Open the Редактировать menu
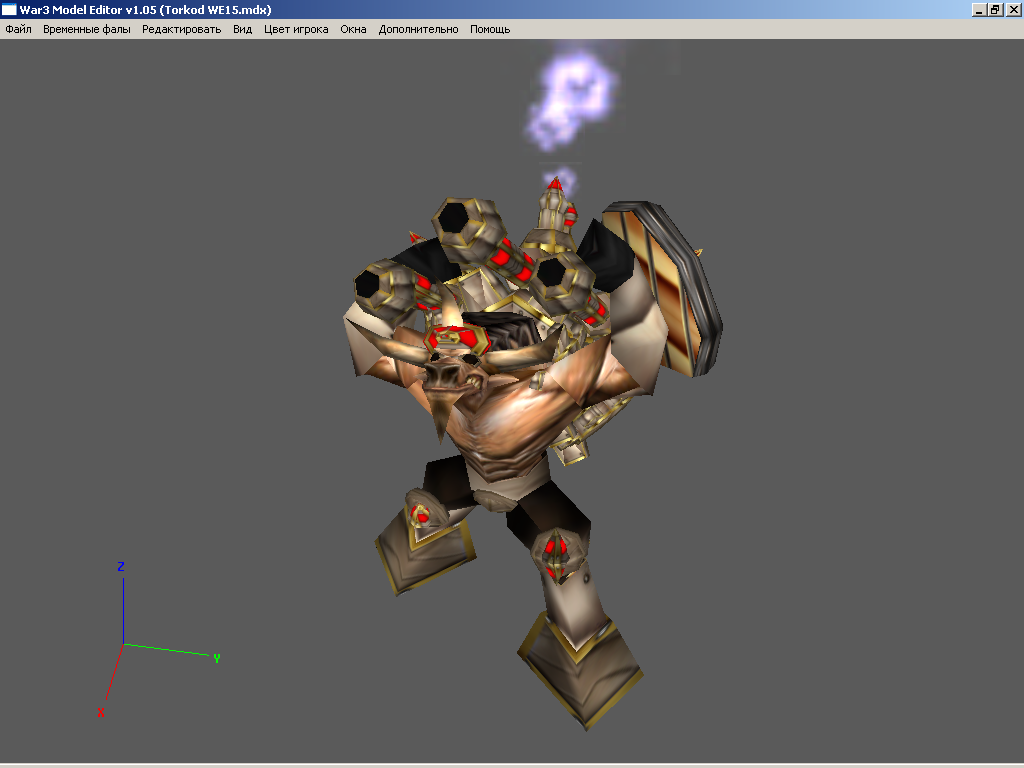 [182, 29]
